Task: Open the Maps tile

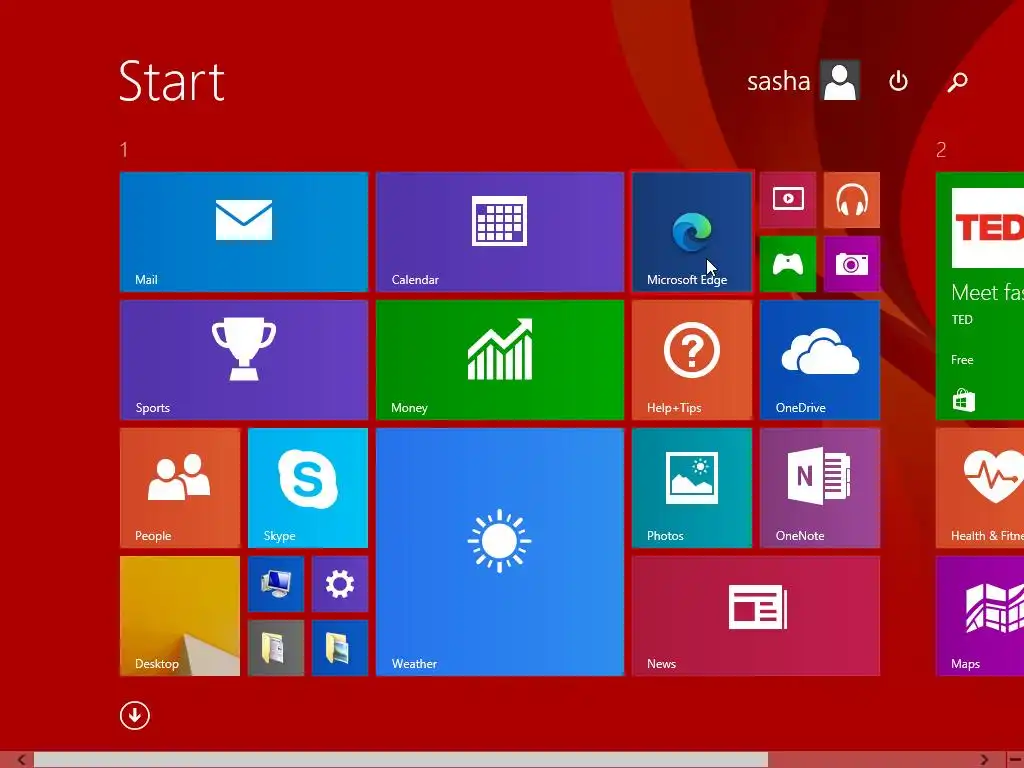Action: [x=980, y=616]
